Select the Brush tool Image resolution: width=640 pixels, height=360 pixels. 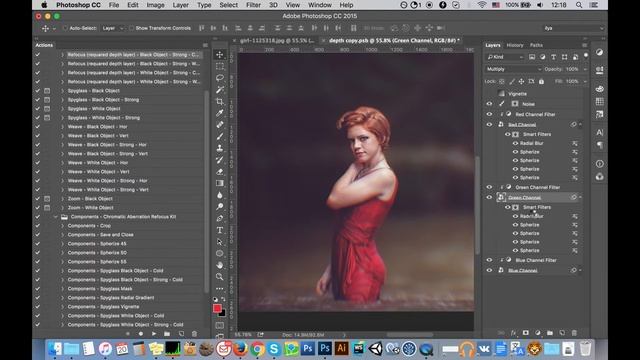click(220, 136)
